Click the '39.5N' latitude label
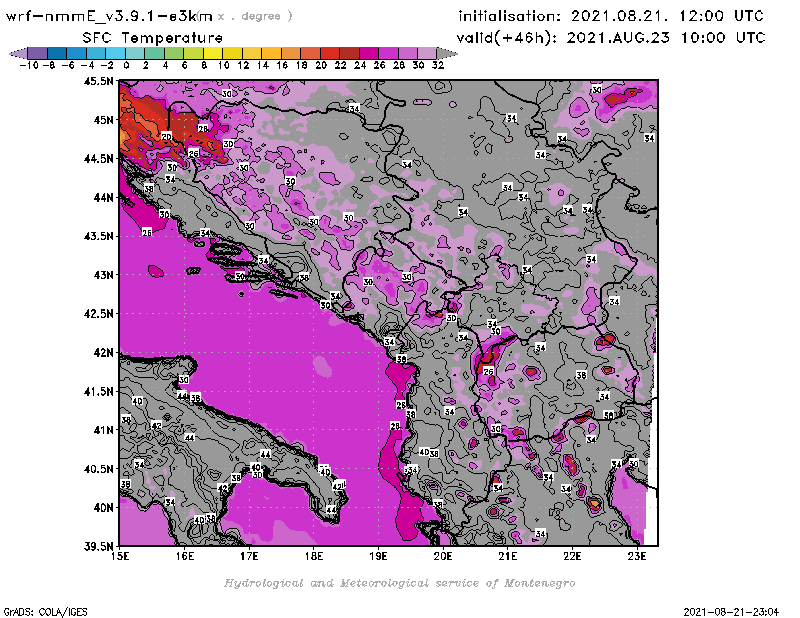The image size is (800, 618). coord(98,547)
